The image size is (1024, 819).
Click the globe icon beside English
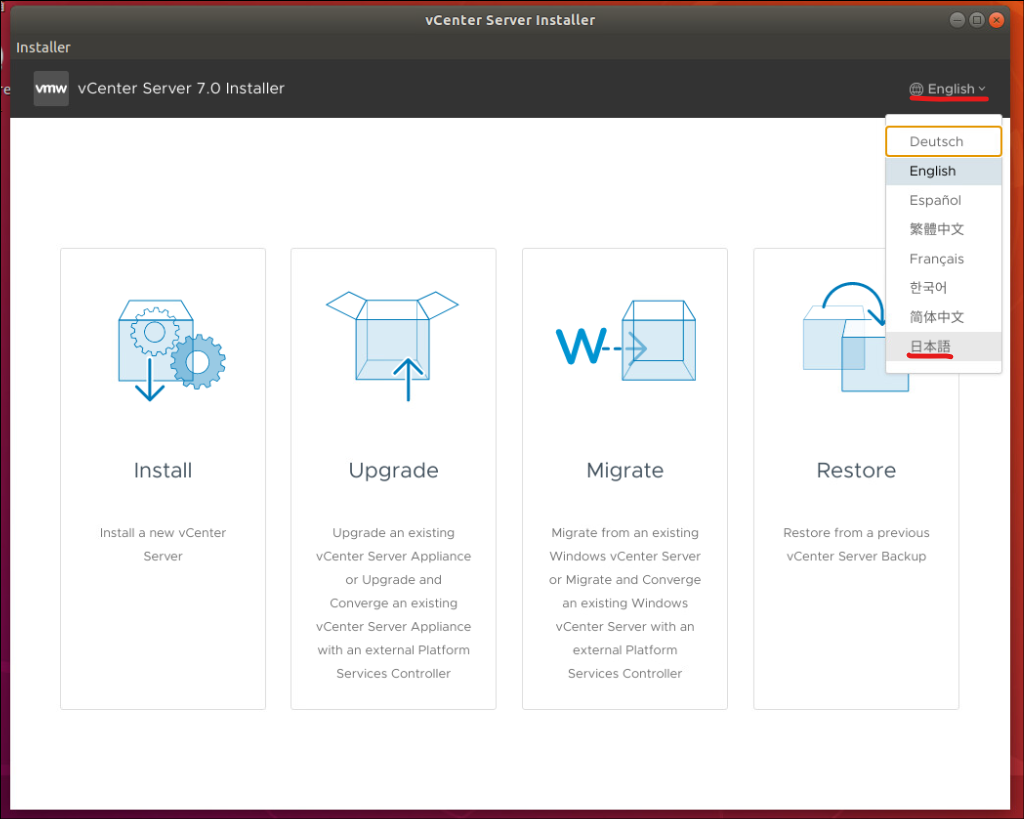916,89
